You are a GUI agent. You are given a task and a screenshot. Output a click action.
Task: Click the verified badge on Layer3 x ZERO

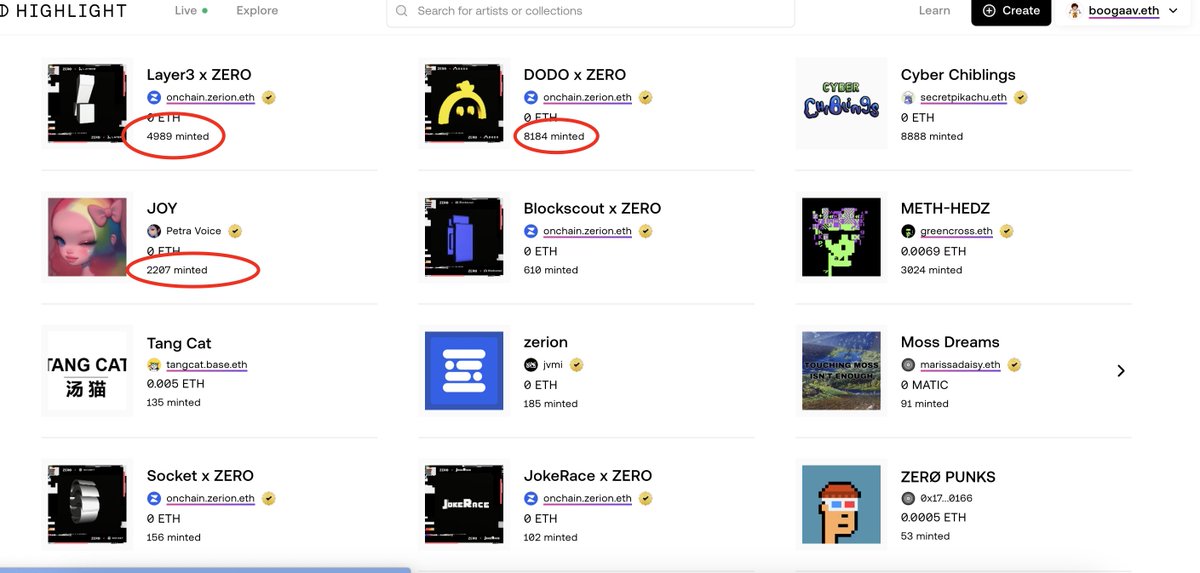point(269,97)
